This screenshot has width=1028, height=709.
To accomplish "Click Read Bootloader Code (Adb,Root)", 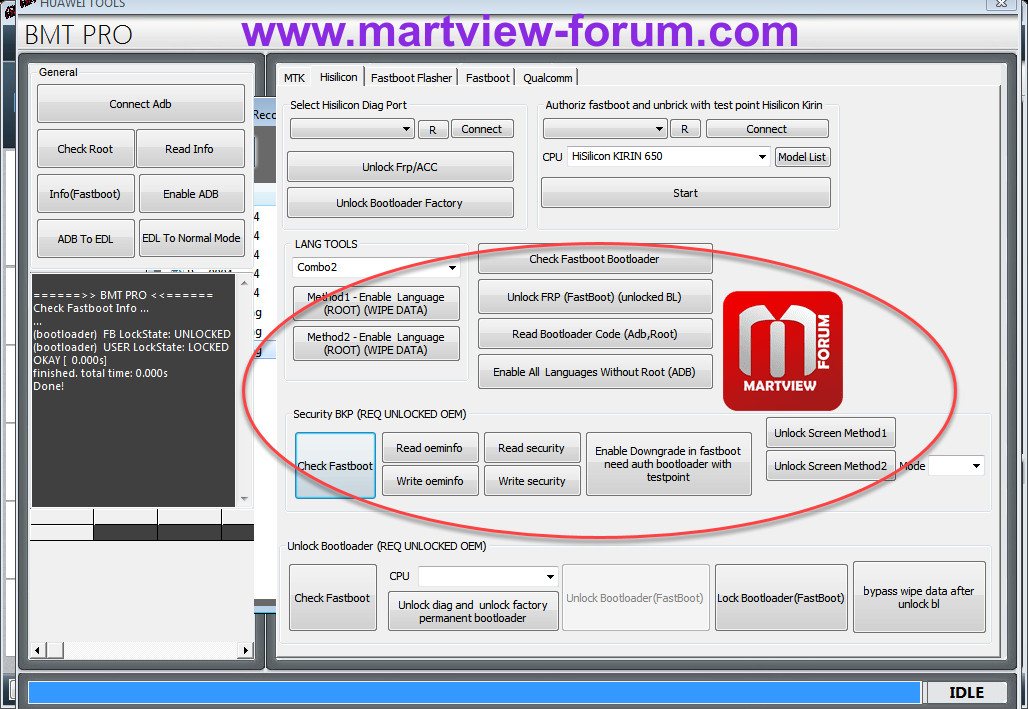I will 595,334.
